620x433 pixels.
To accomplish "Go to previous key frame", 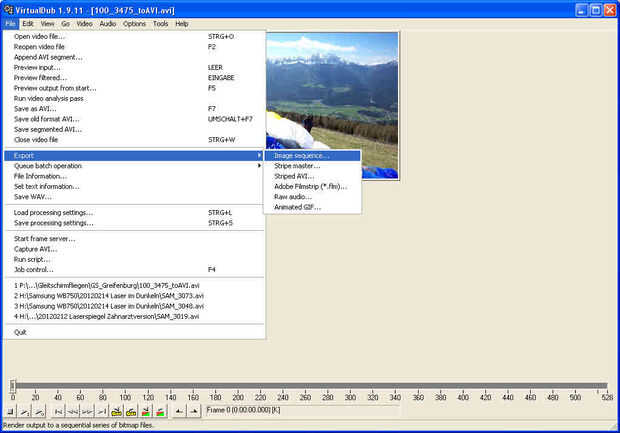I will point(116,412).
